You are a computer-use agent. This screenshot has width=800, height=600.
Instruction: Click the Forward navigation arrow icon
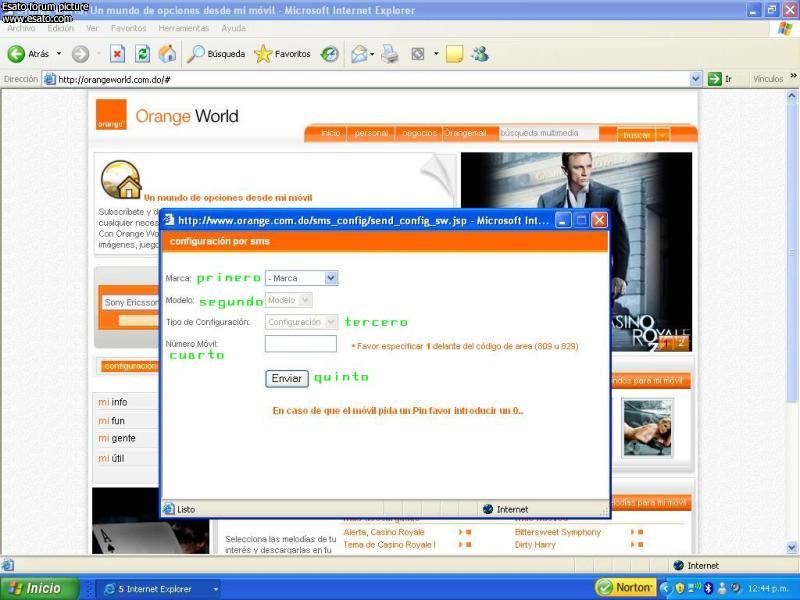point(80,54)
